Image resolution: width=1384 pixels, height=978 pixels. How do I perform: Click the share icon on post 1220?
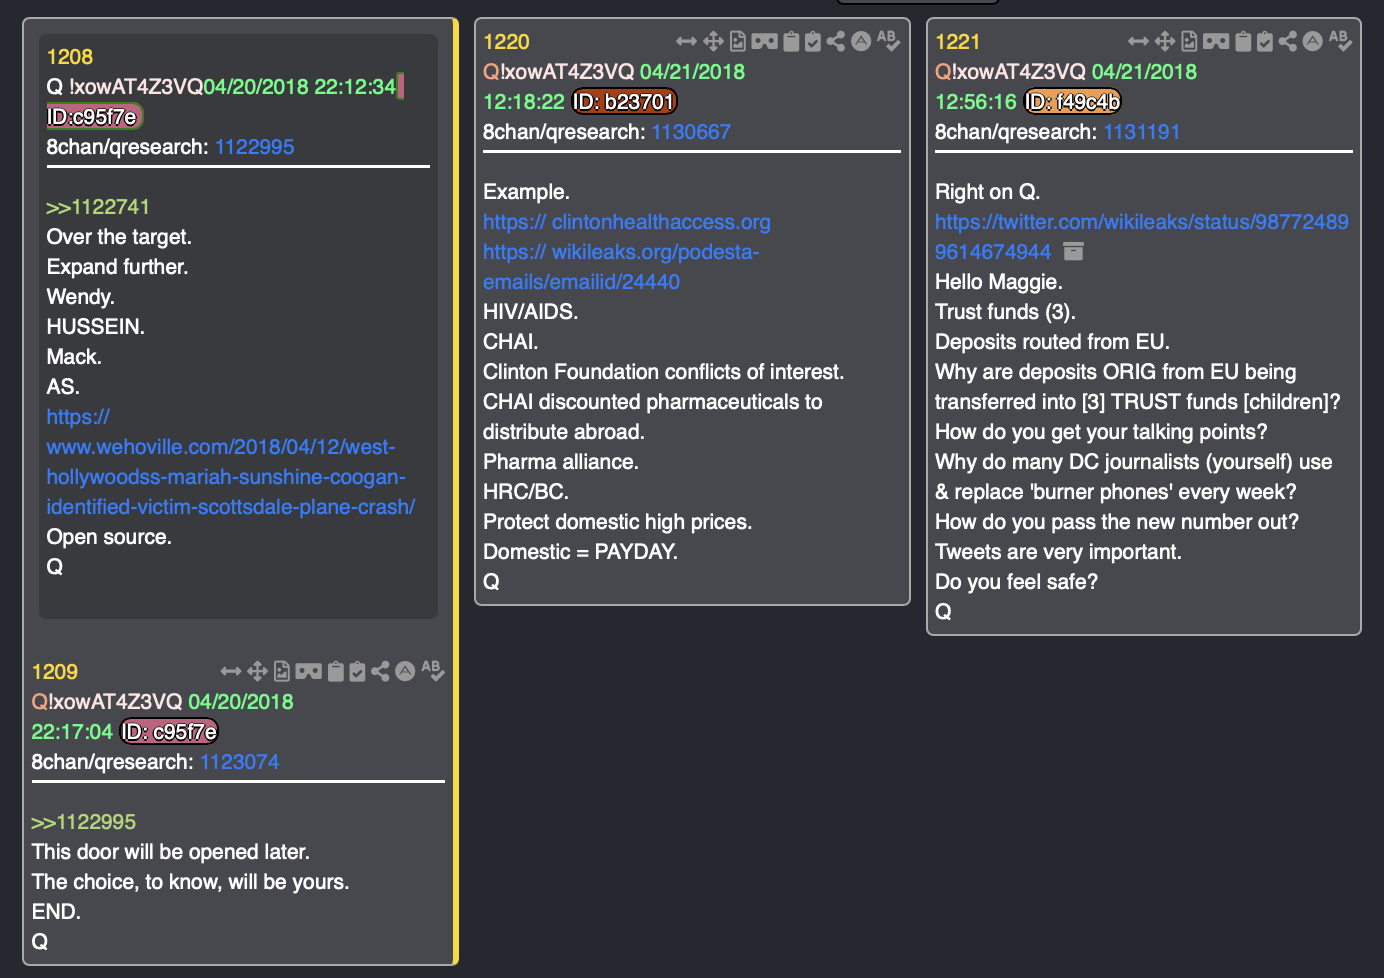[836, 41]
